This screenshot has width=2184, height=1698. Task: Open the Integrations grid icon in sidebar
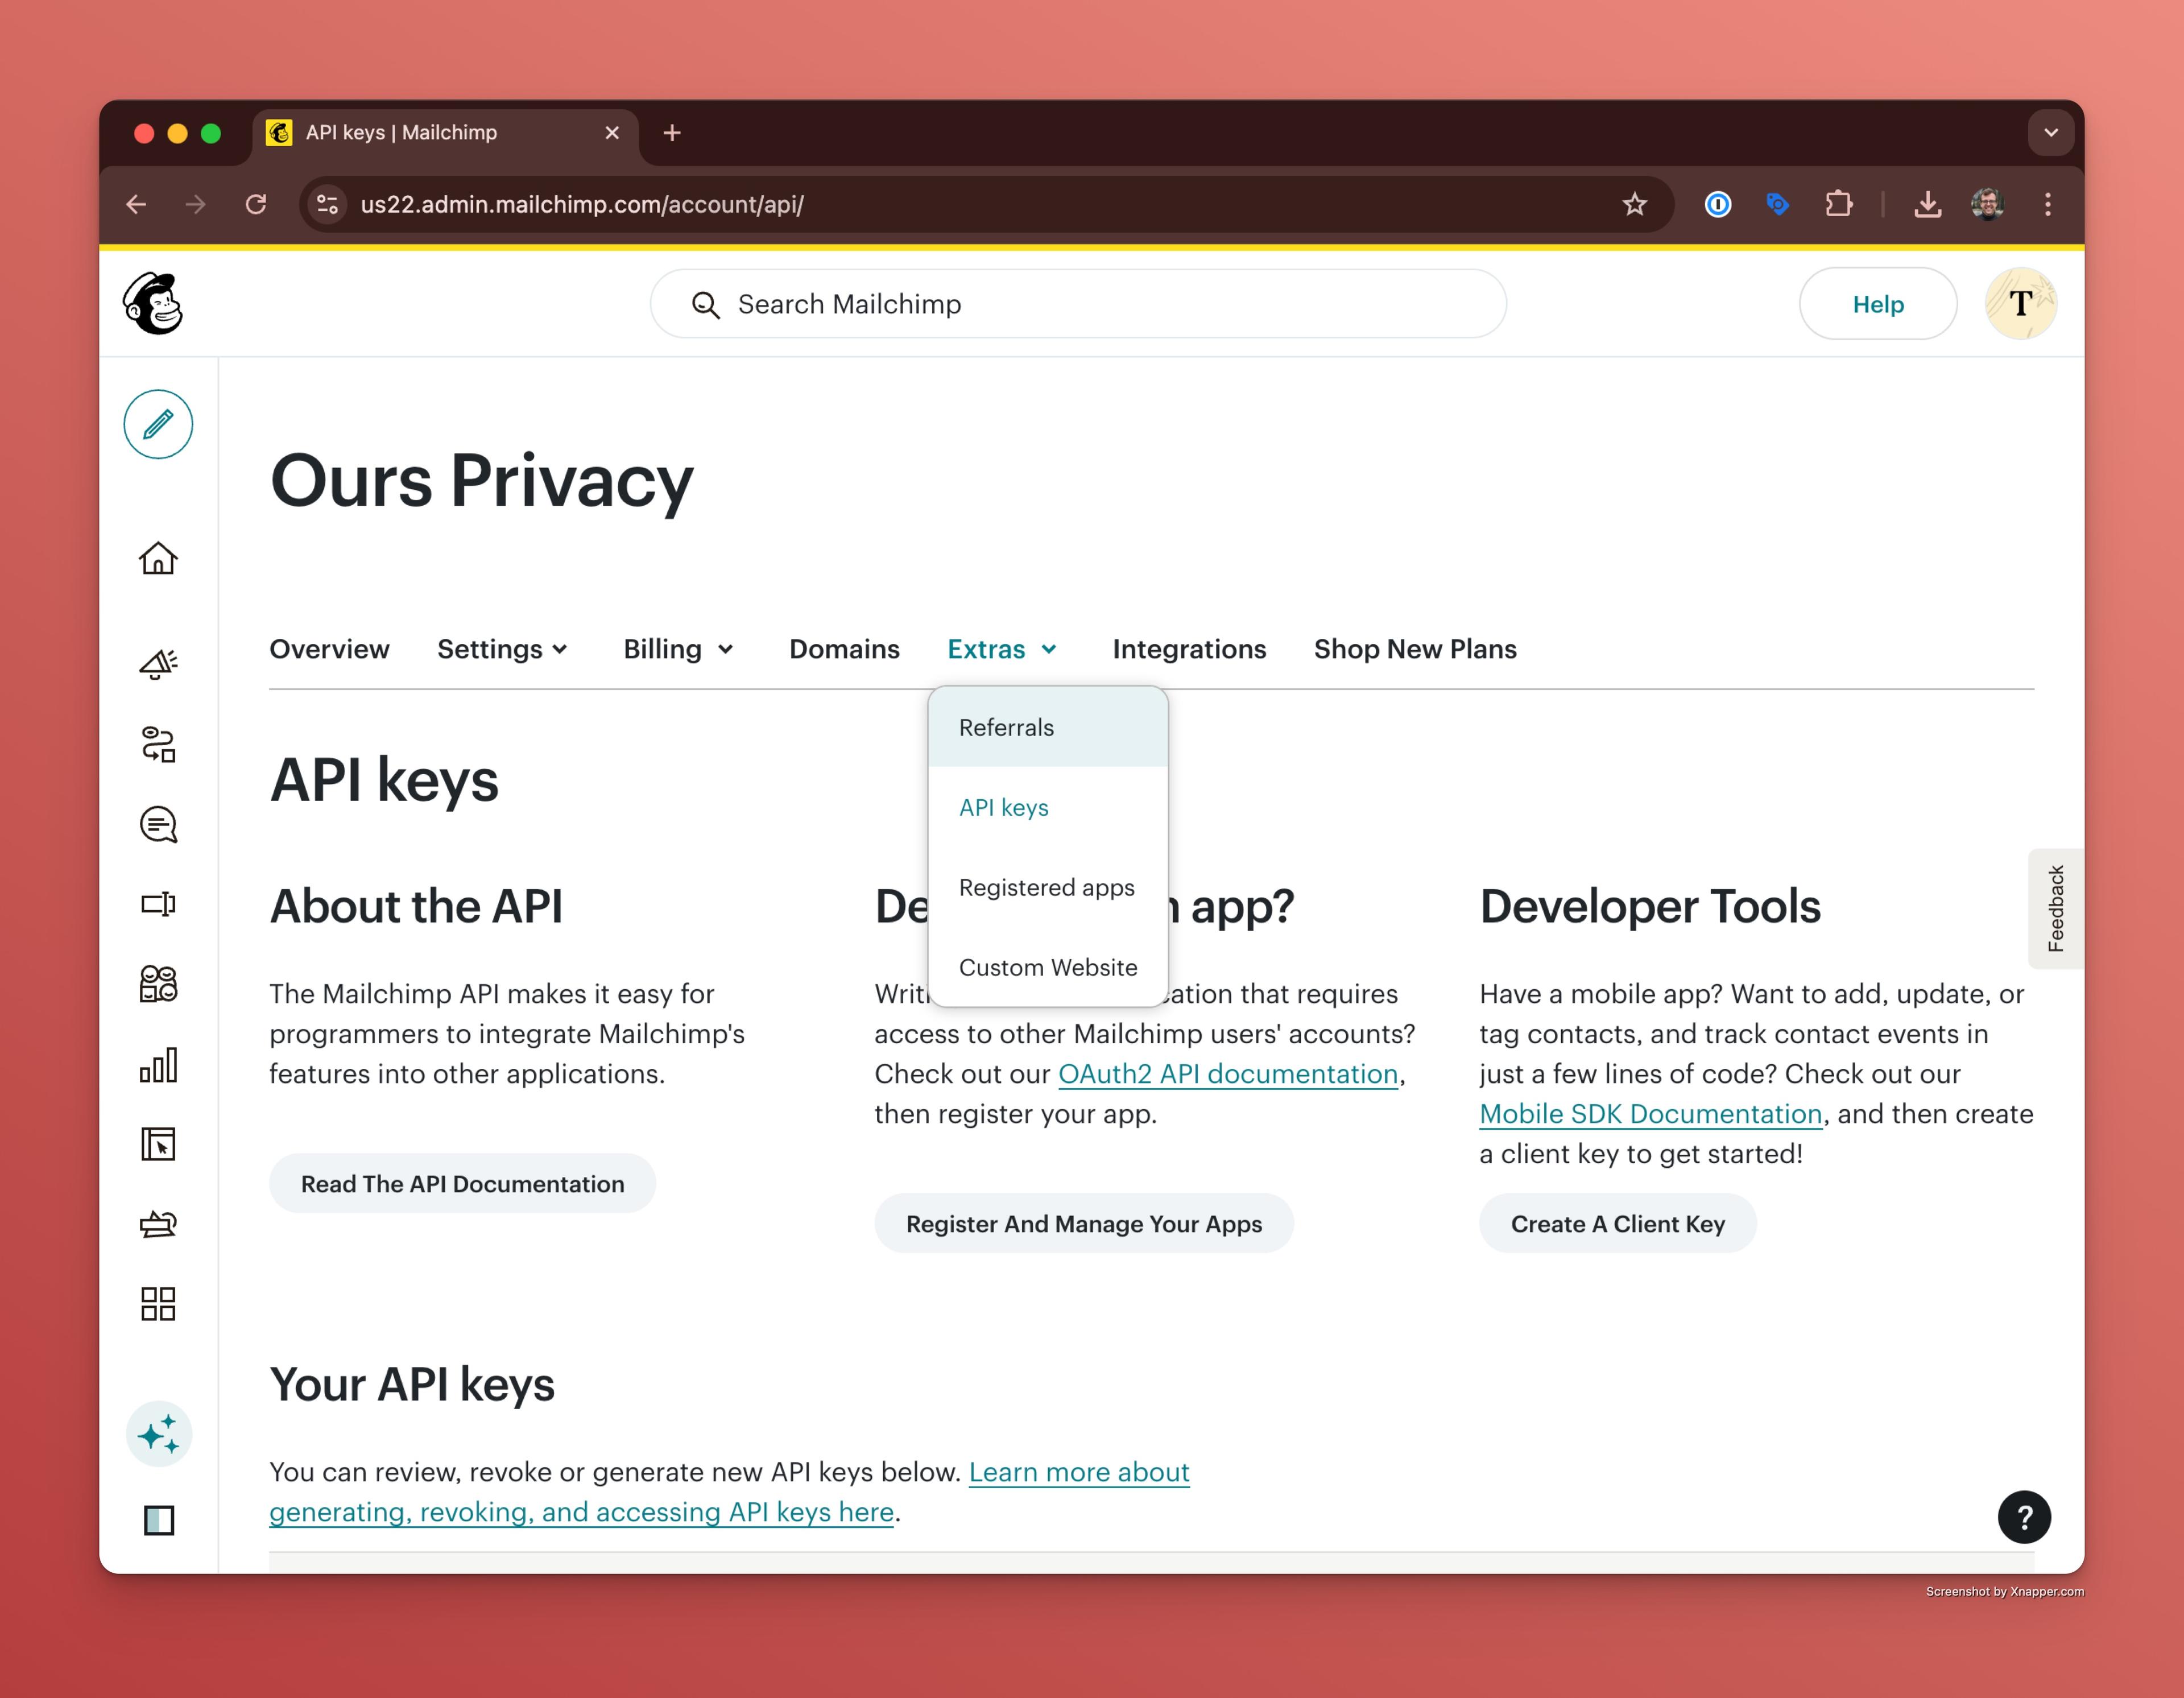coord(158,1304)
